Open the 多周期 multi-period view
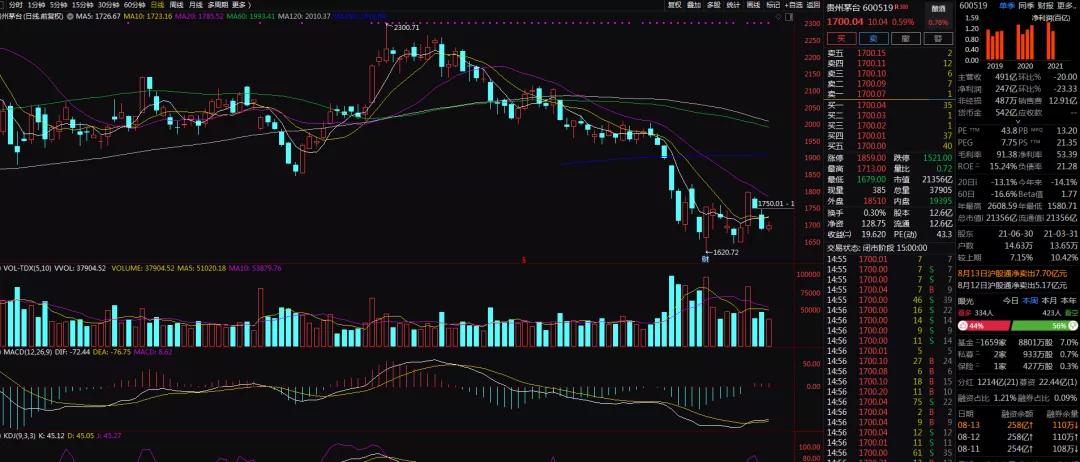Viewport: 1080px width, 462px height. pyautogui.click(x=217, y=5)
